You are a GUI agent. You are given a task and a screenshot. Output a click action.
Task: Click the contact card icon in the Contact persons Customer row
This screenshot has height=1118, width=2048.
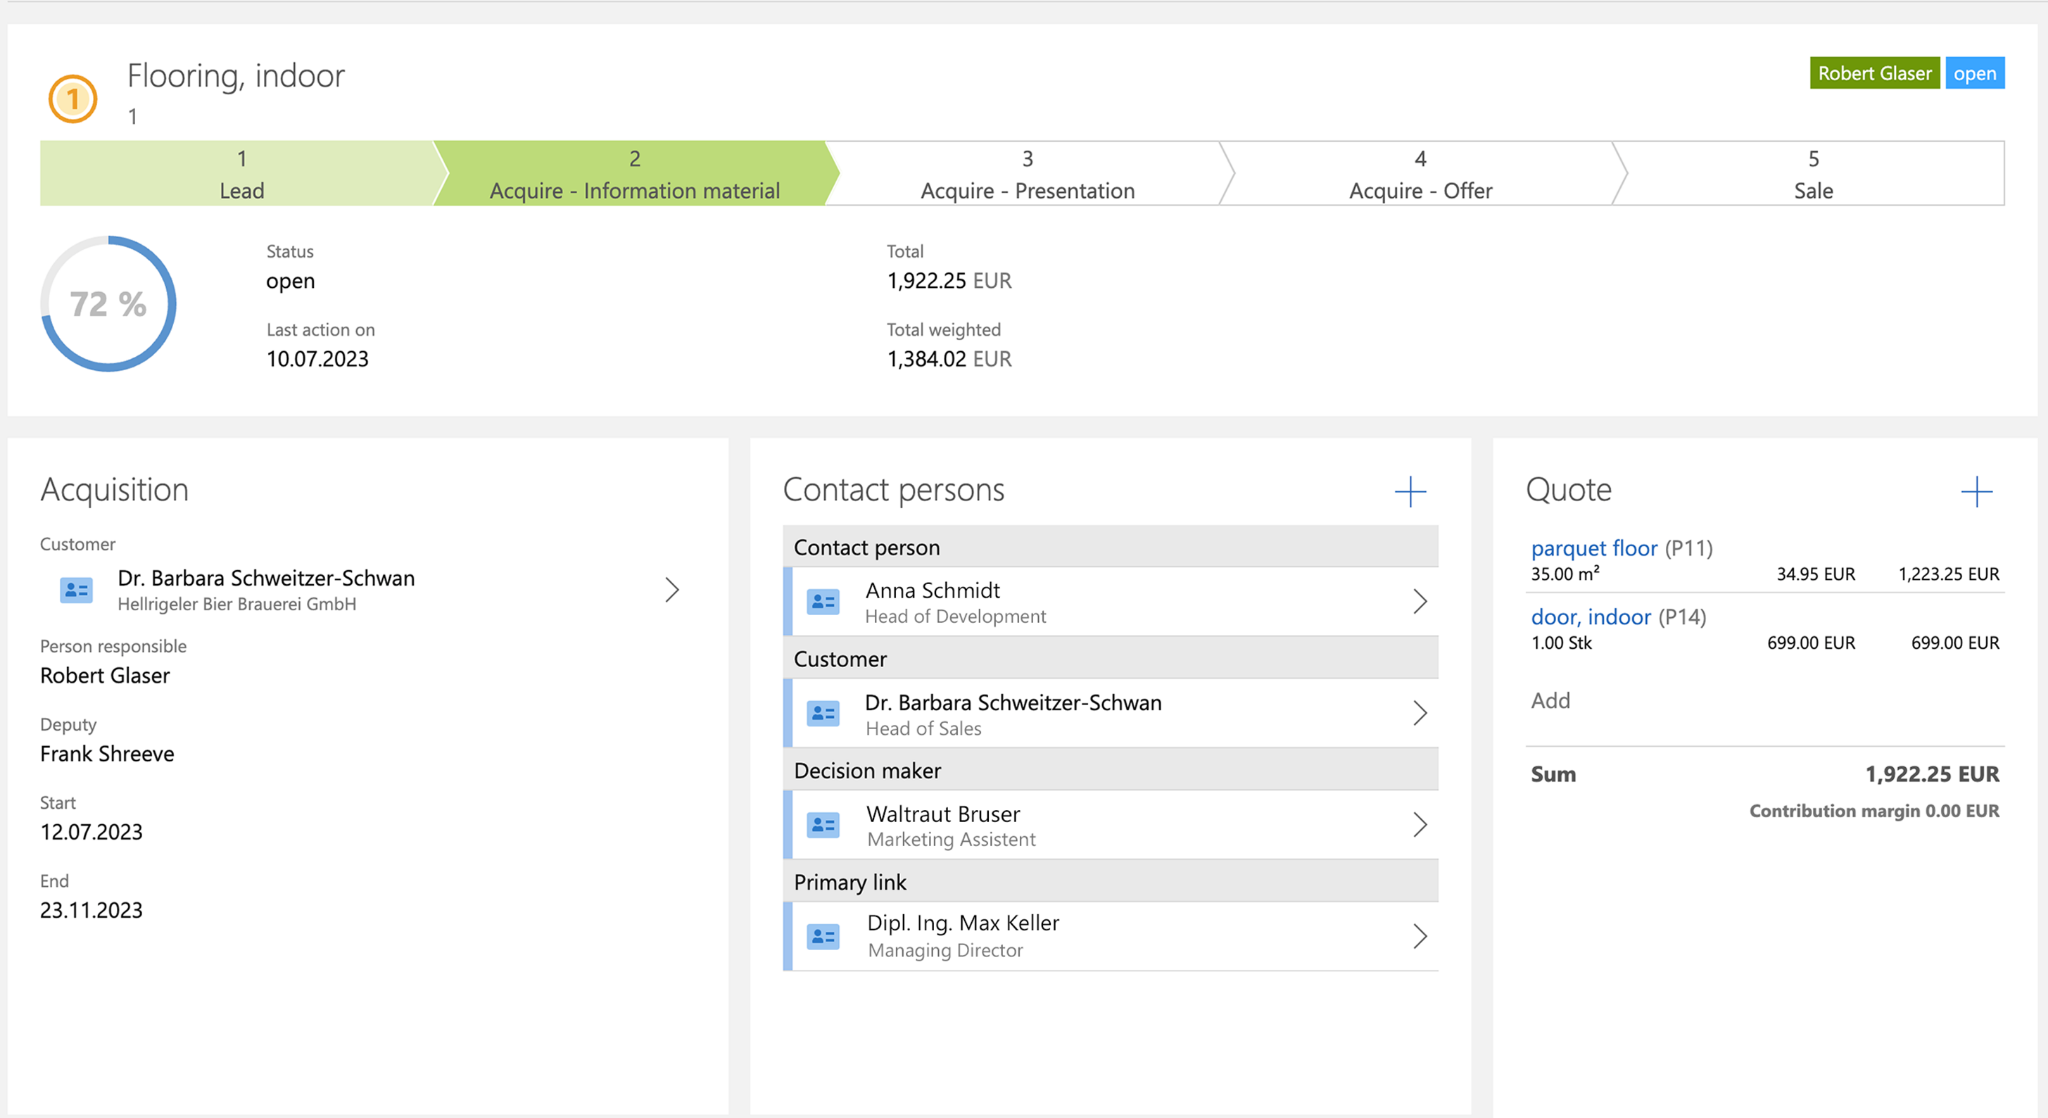pos(823,714)
